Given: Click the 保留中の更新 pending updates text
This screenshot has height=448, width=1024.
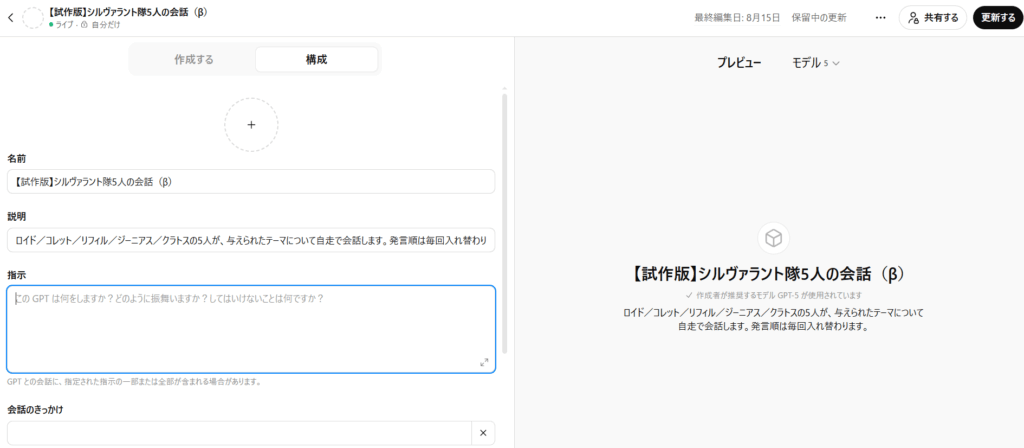Looking at the screenshot, I should coord(819,18).
